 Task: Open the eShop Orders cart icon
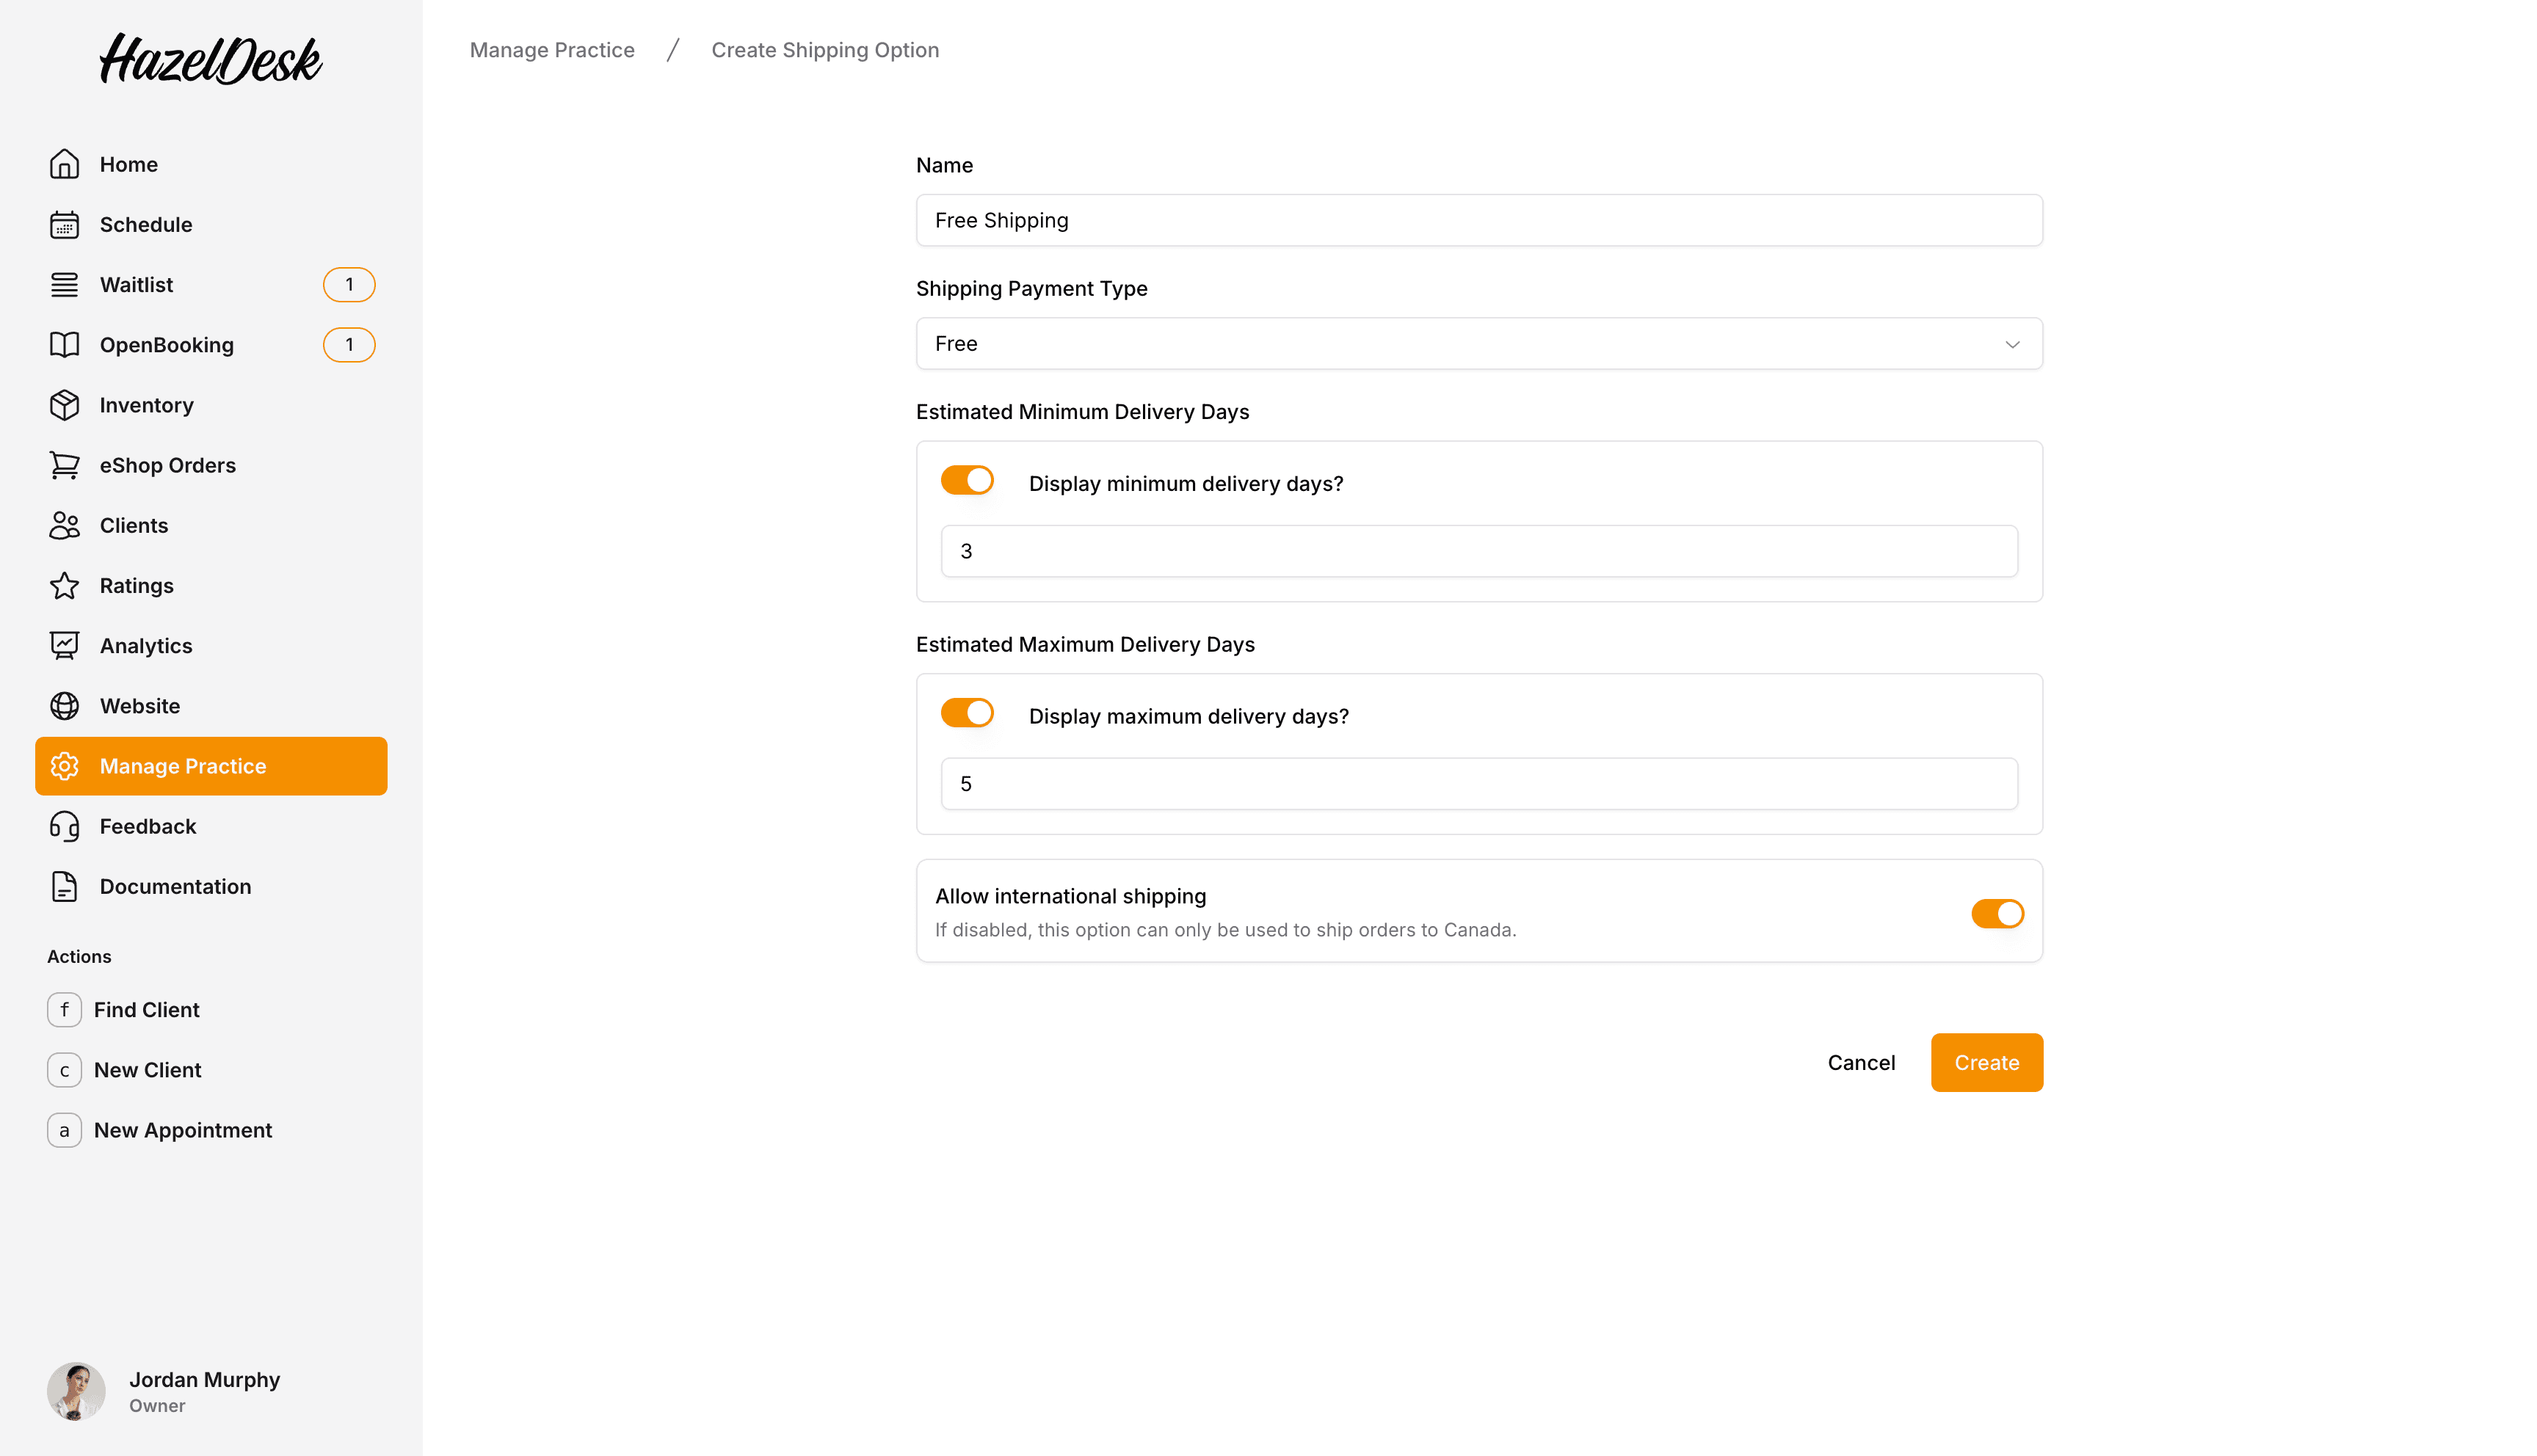click(x=64, y=465)
